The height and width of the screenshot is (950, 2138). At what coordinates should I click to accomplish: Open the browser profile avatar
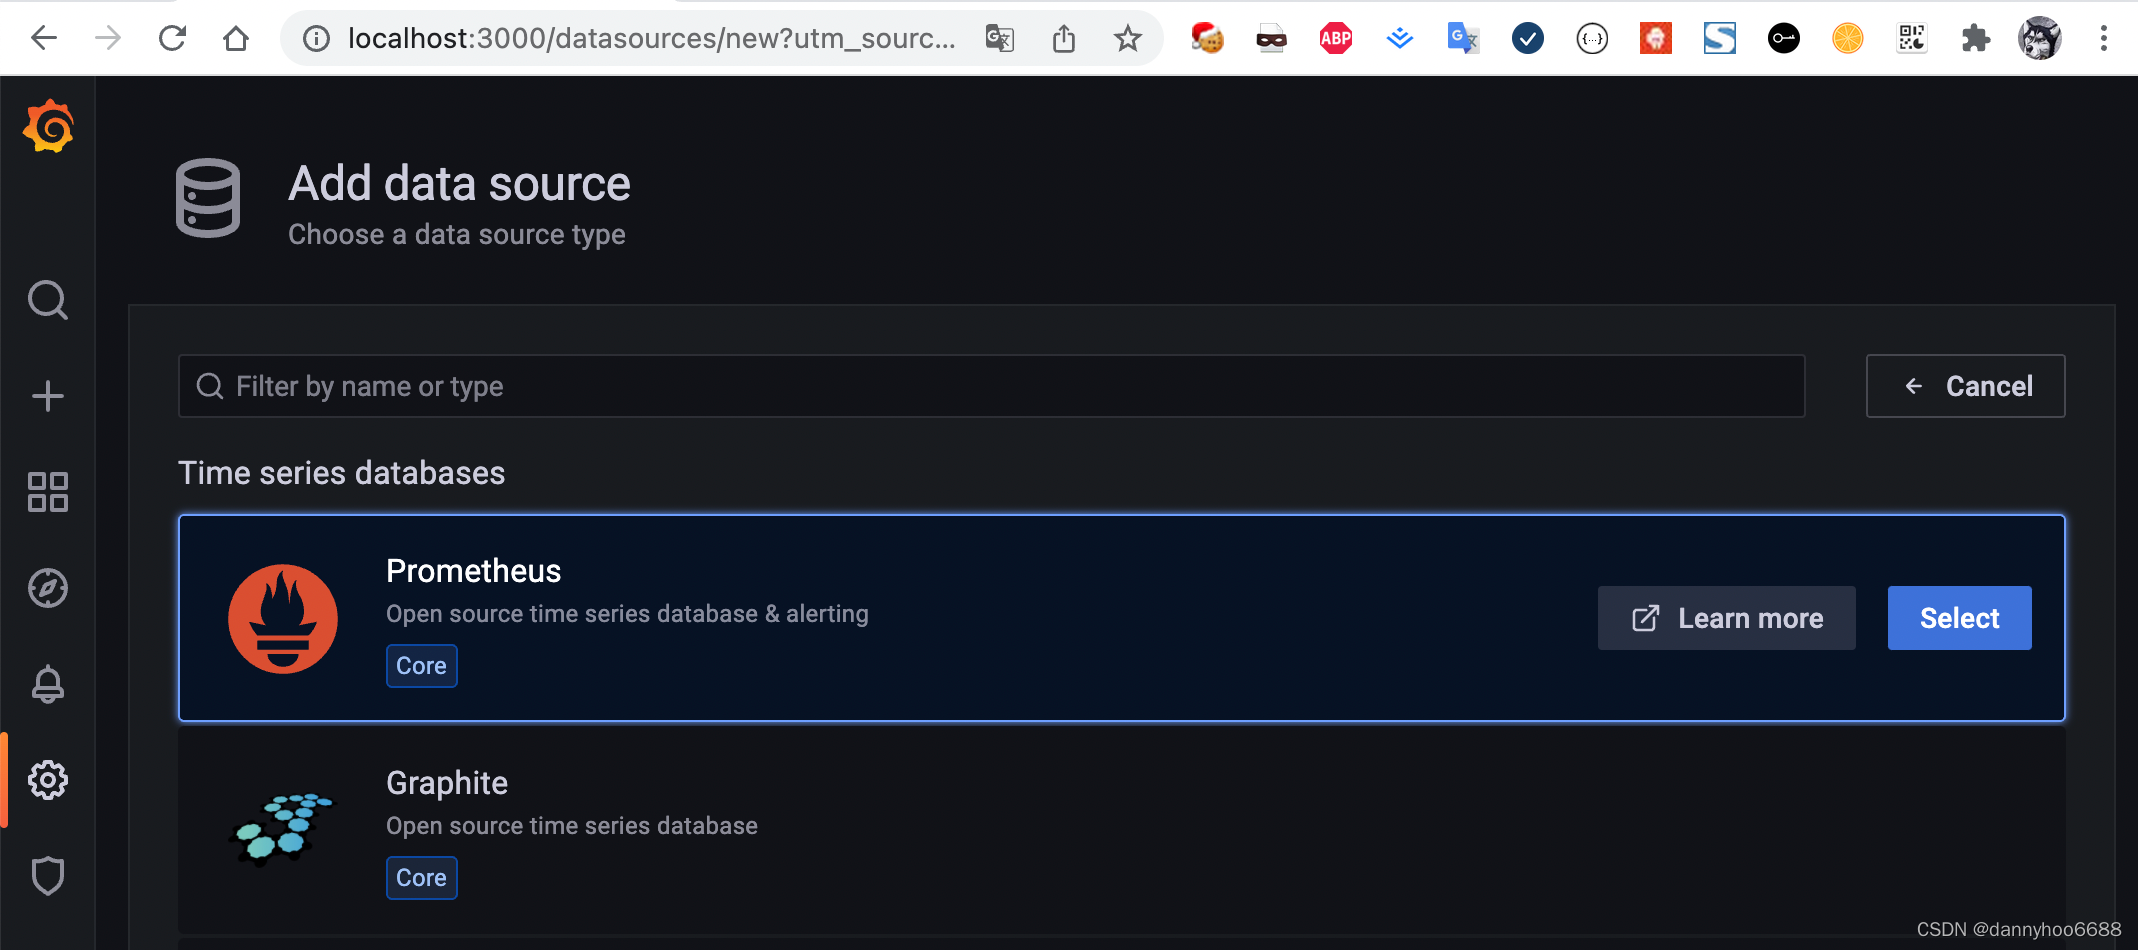tap(2040, 38)
